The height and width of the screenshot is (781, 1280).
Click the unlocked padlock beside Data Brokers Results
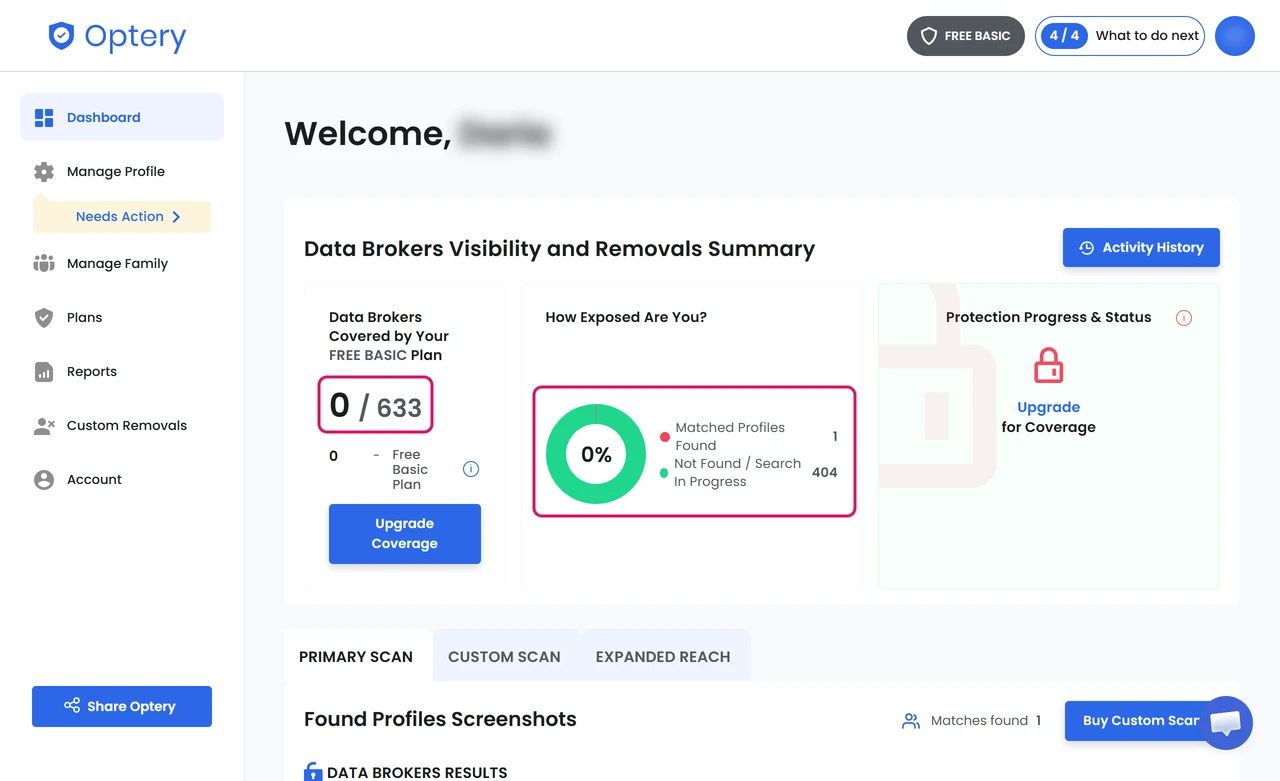pos(313,772)
